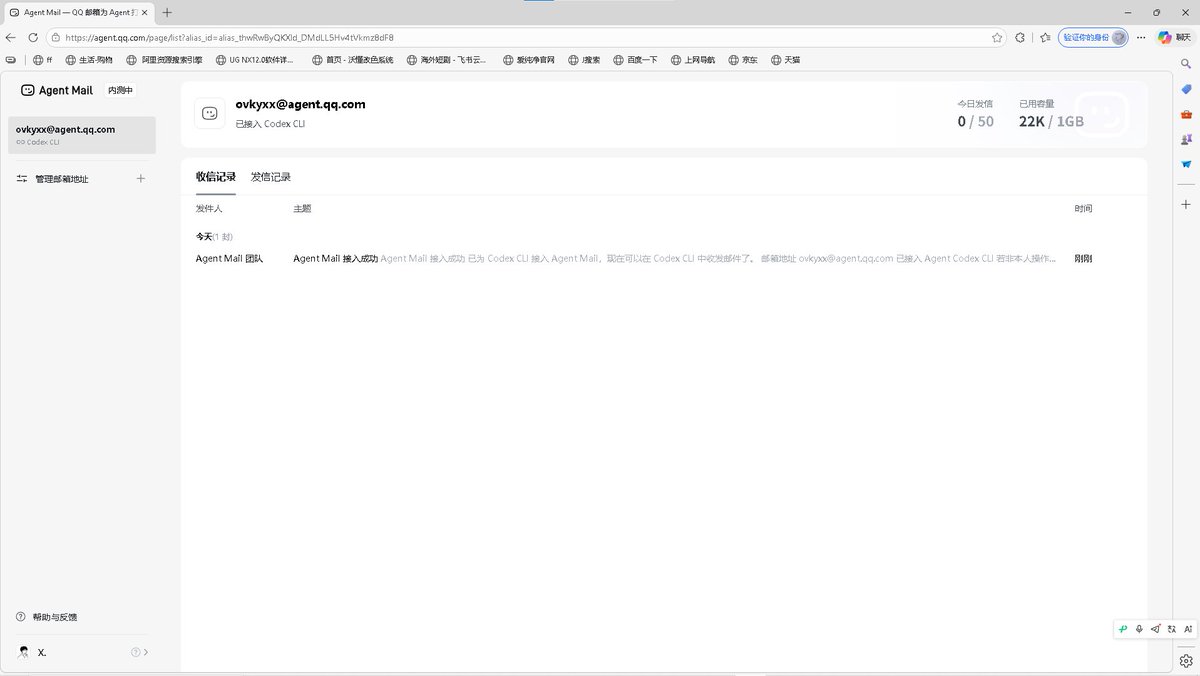Add page to favorites with star icon

[x=997, y=37]
